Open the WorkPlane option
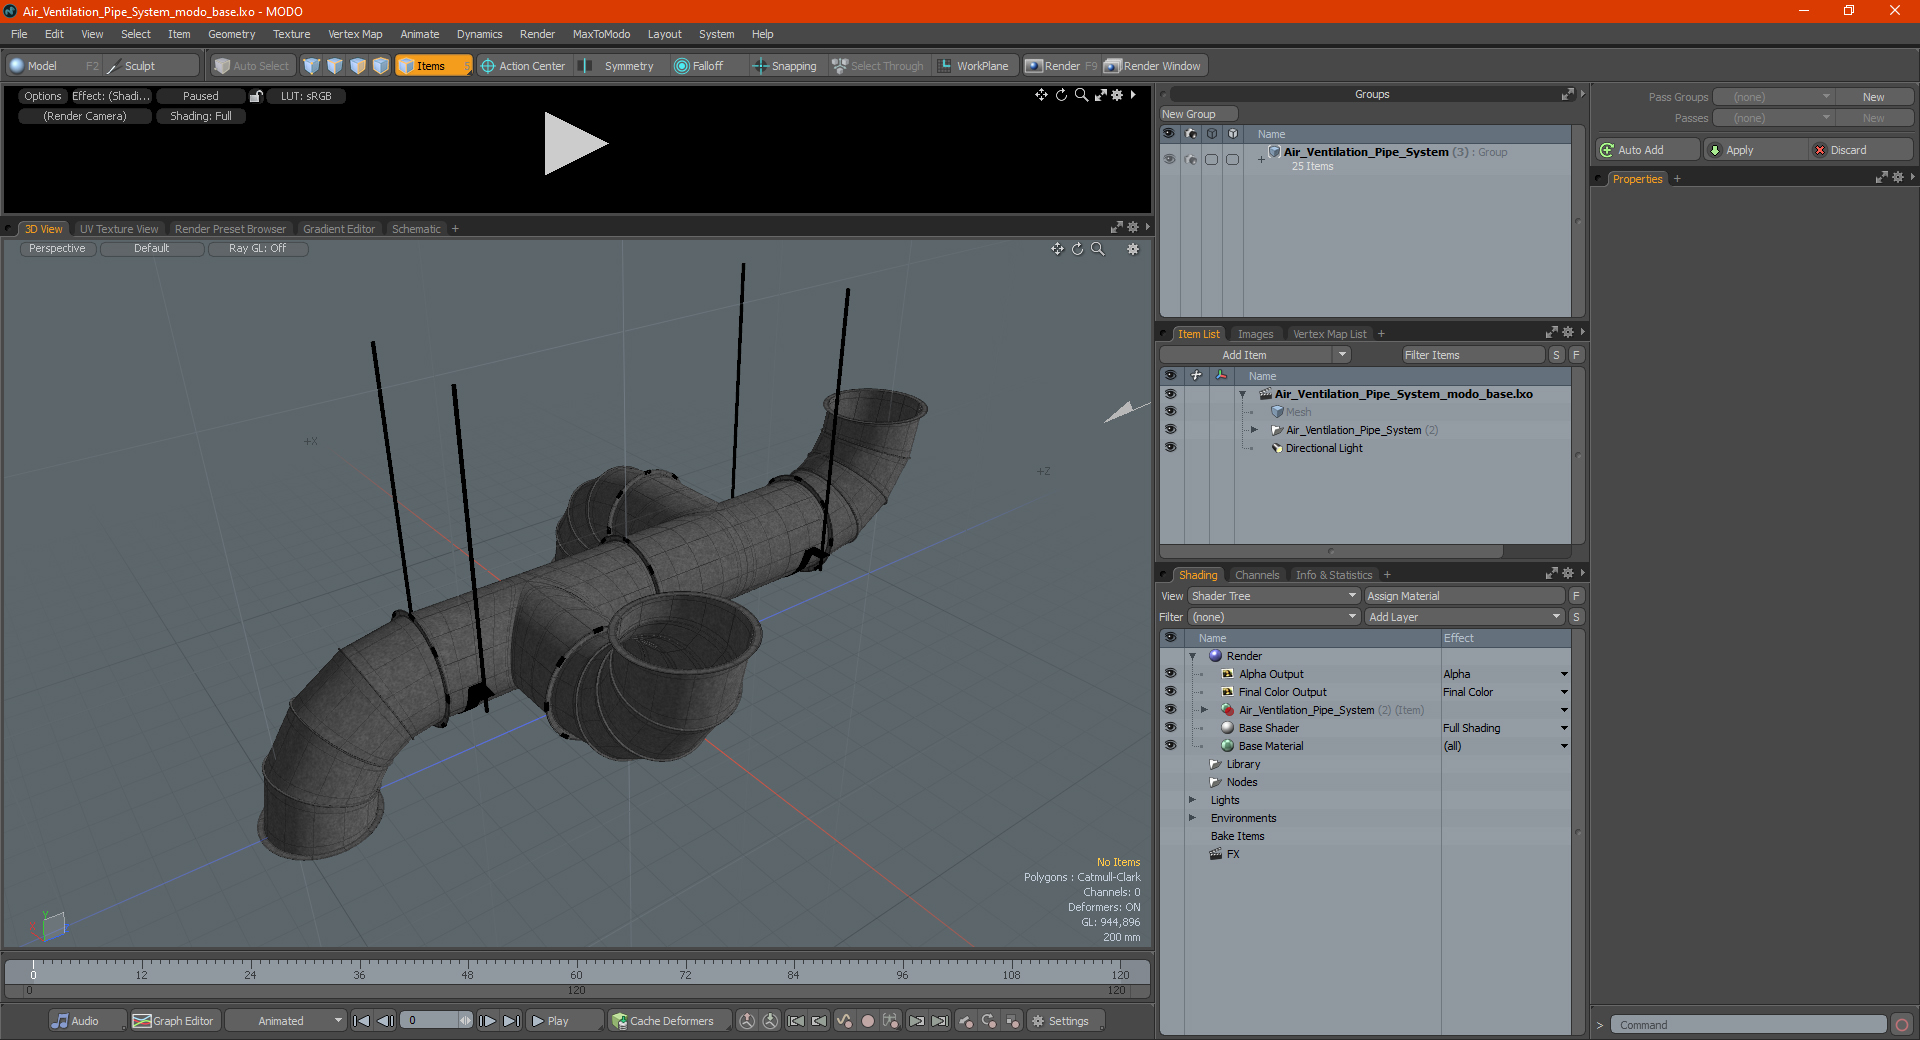Image resolution: width=1920 pixels, height=1040 pixels. 974,66
